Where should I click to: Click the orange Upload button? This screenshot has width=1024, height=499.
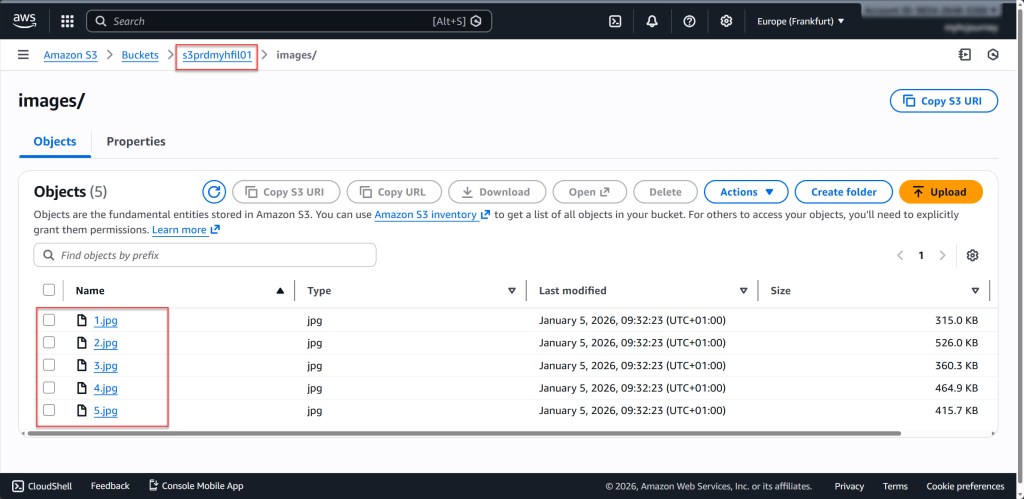pos(940,192)
